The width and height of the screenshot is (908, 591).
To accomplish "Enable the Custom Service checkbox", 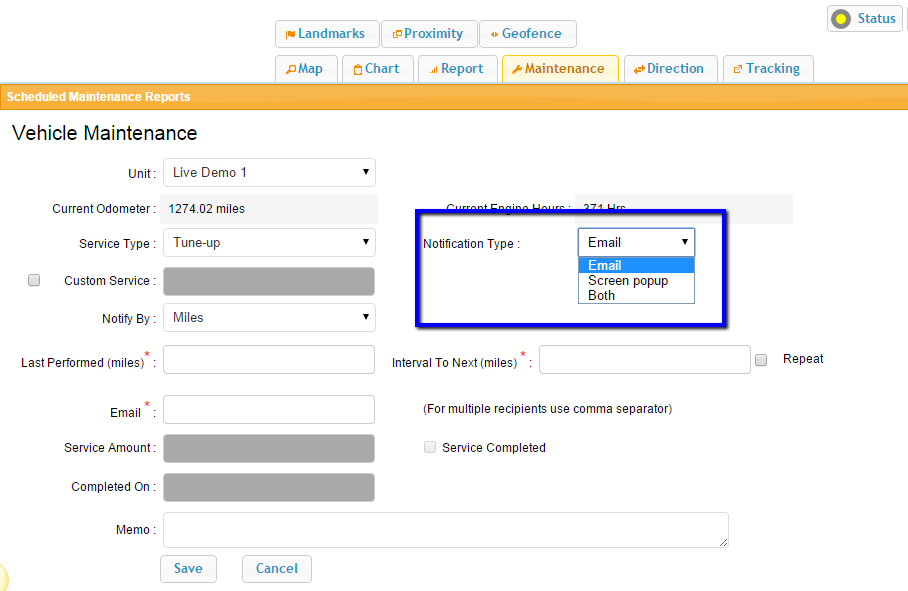I will click(34, 281).
